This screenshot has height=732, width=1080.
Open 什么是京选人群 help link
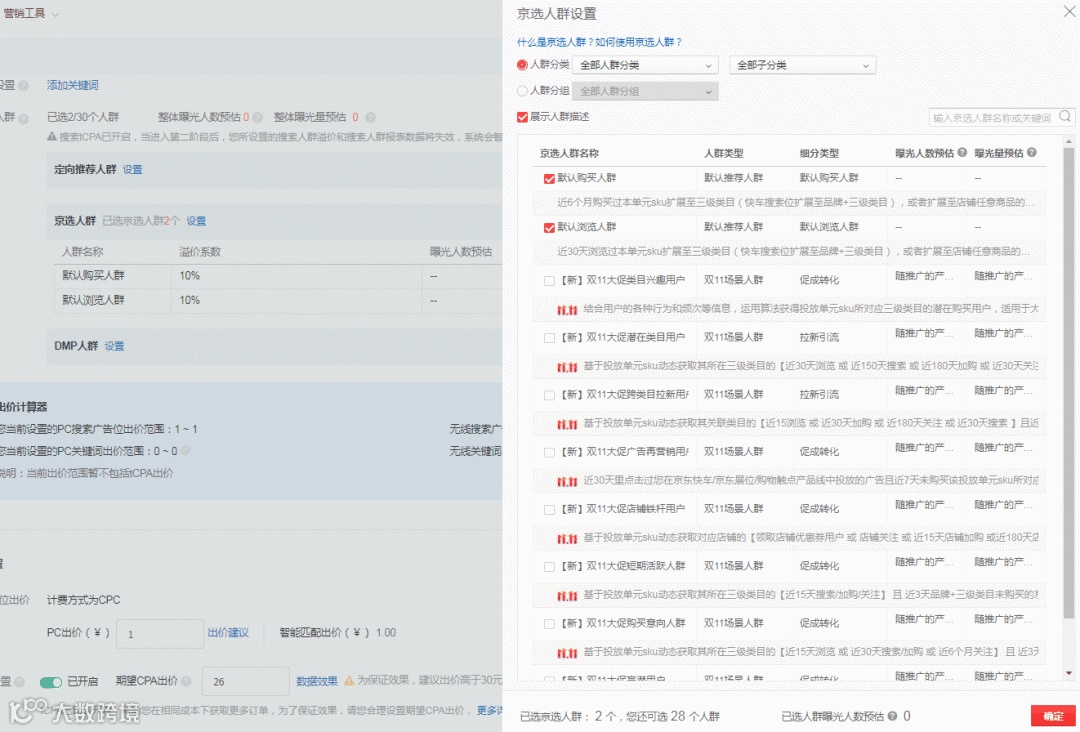click(x=556, y=42)
